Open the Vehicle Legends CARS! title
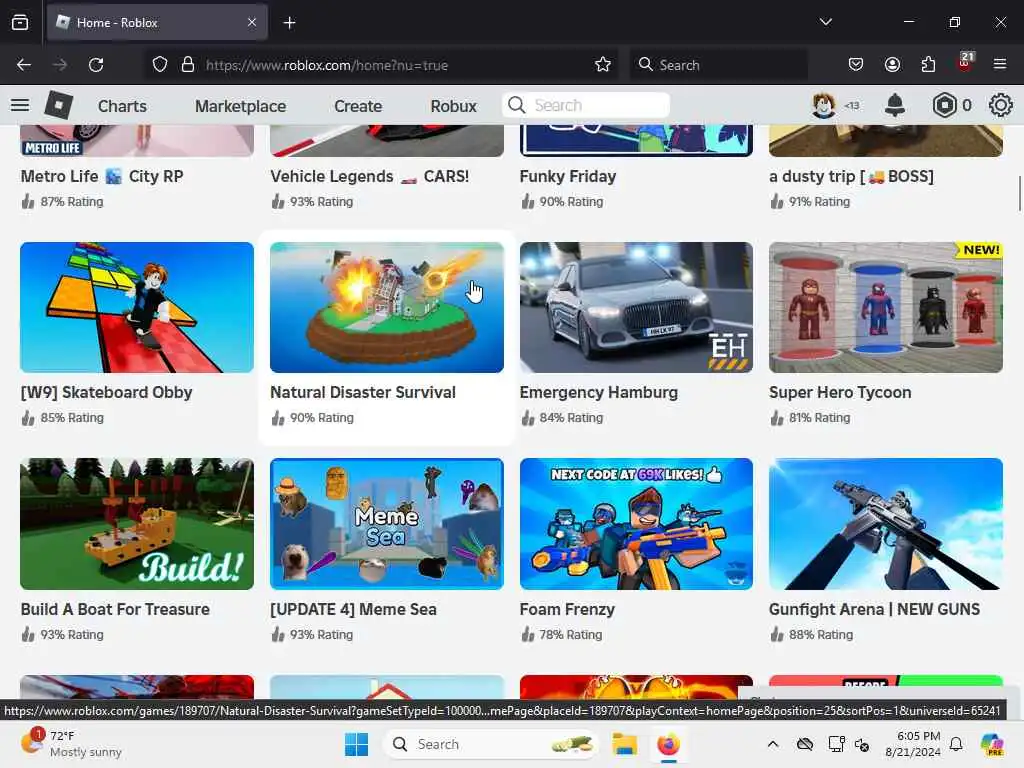The width and height of the screenshot is (1024, 768). point(370,176)
